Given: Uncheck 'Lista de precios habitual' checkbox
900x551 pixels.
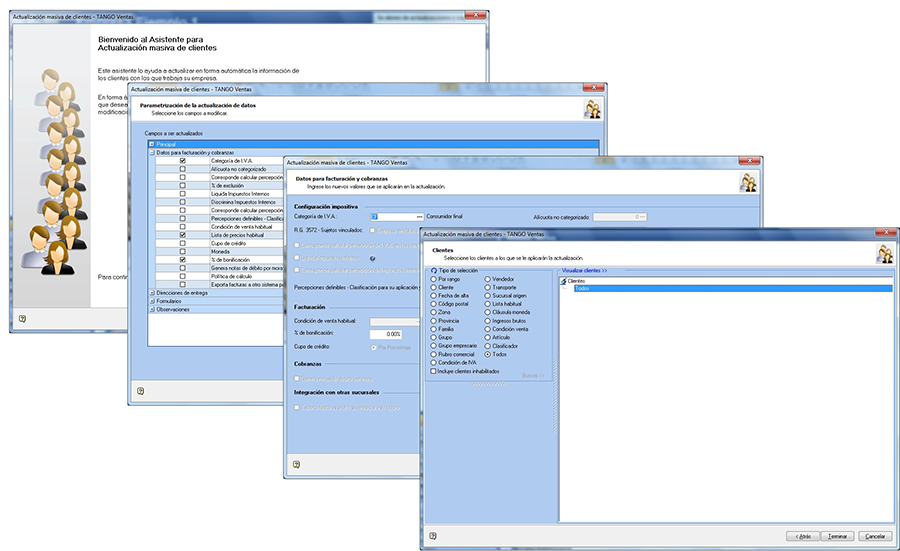Looking at the screenshot, I should click(183, 235).
